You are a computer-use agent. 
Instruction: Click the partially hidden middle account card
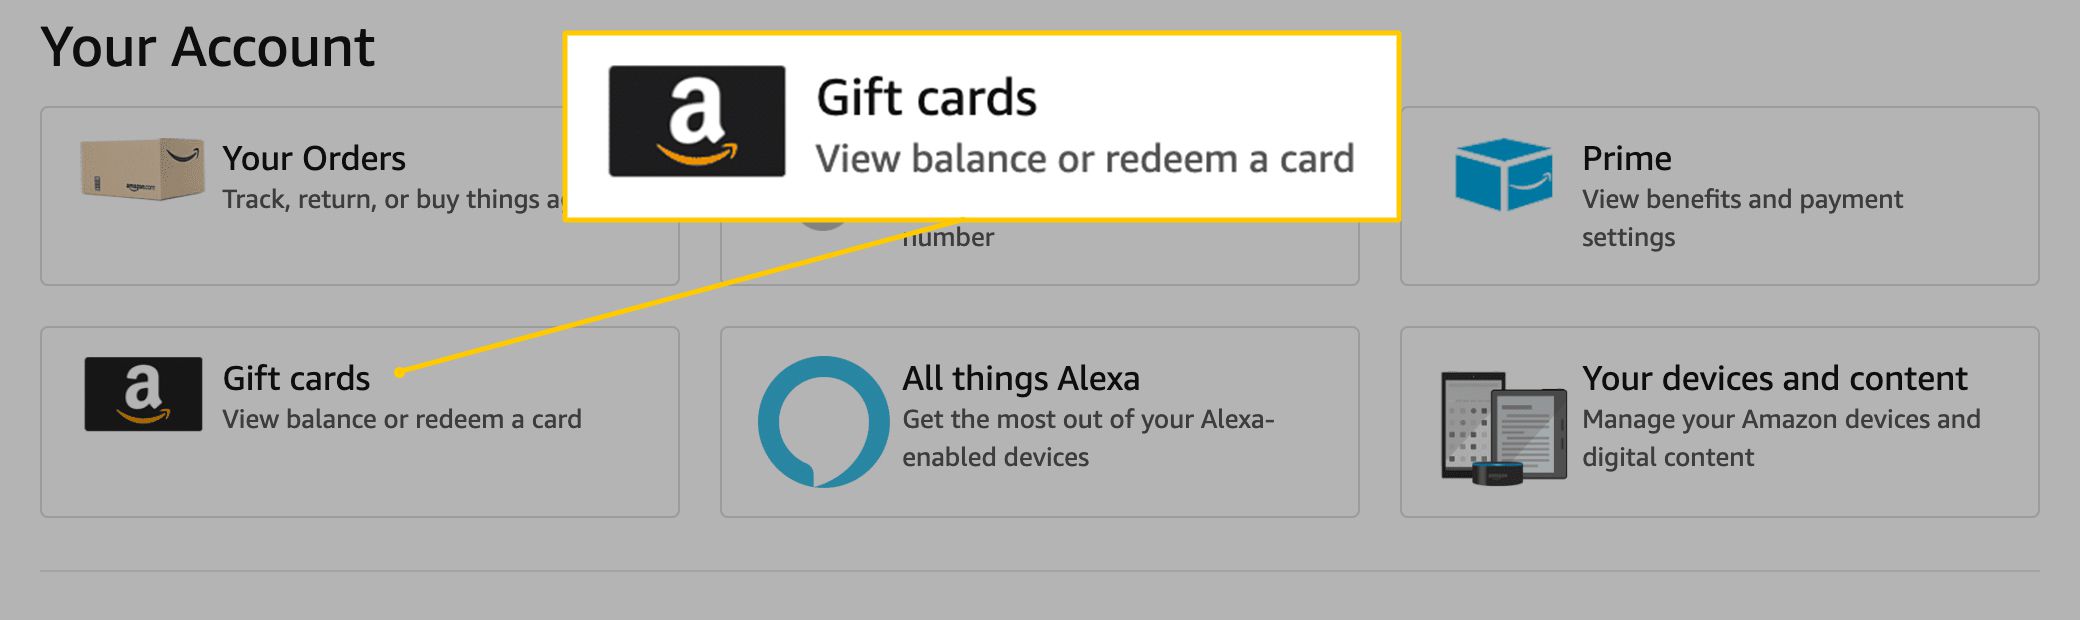click(1040, 255)
